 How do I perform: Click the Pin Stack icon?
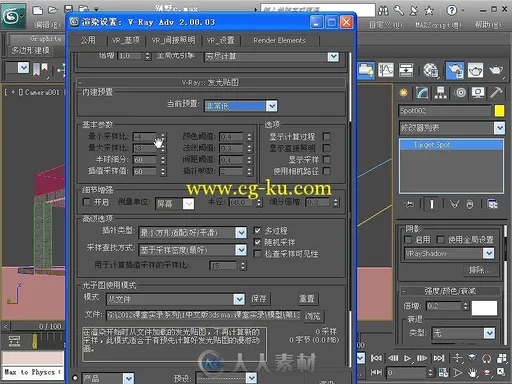410,204
